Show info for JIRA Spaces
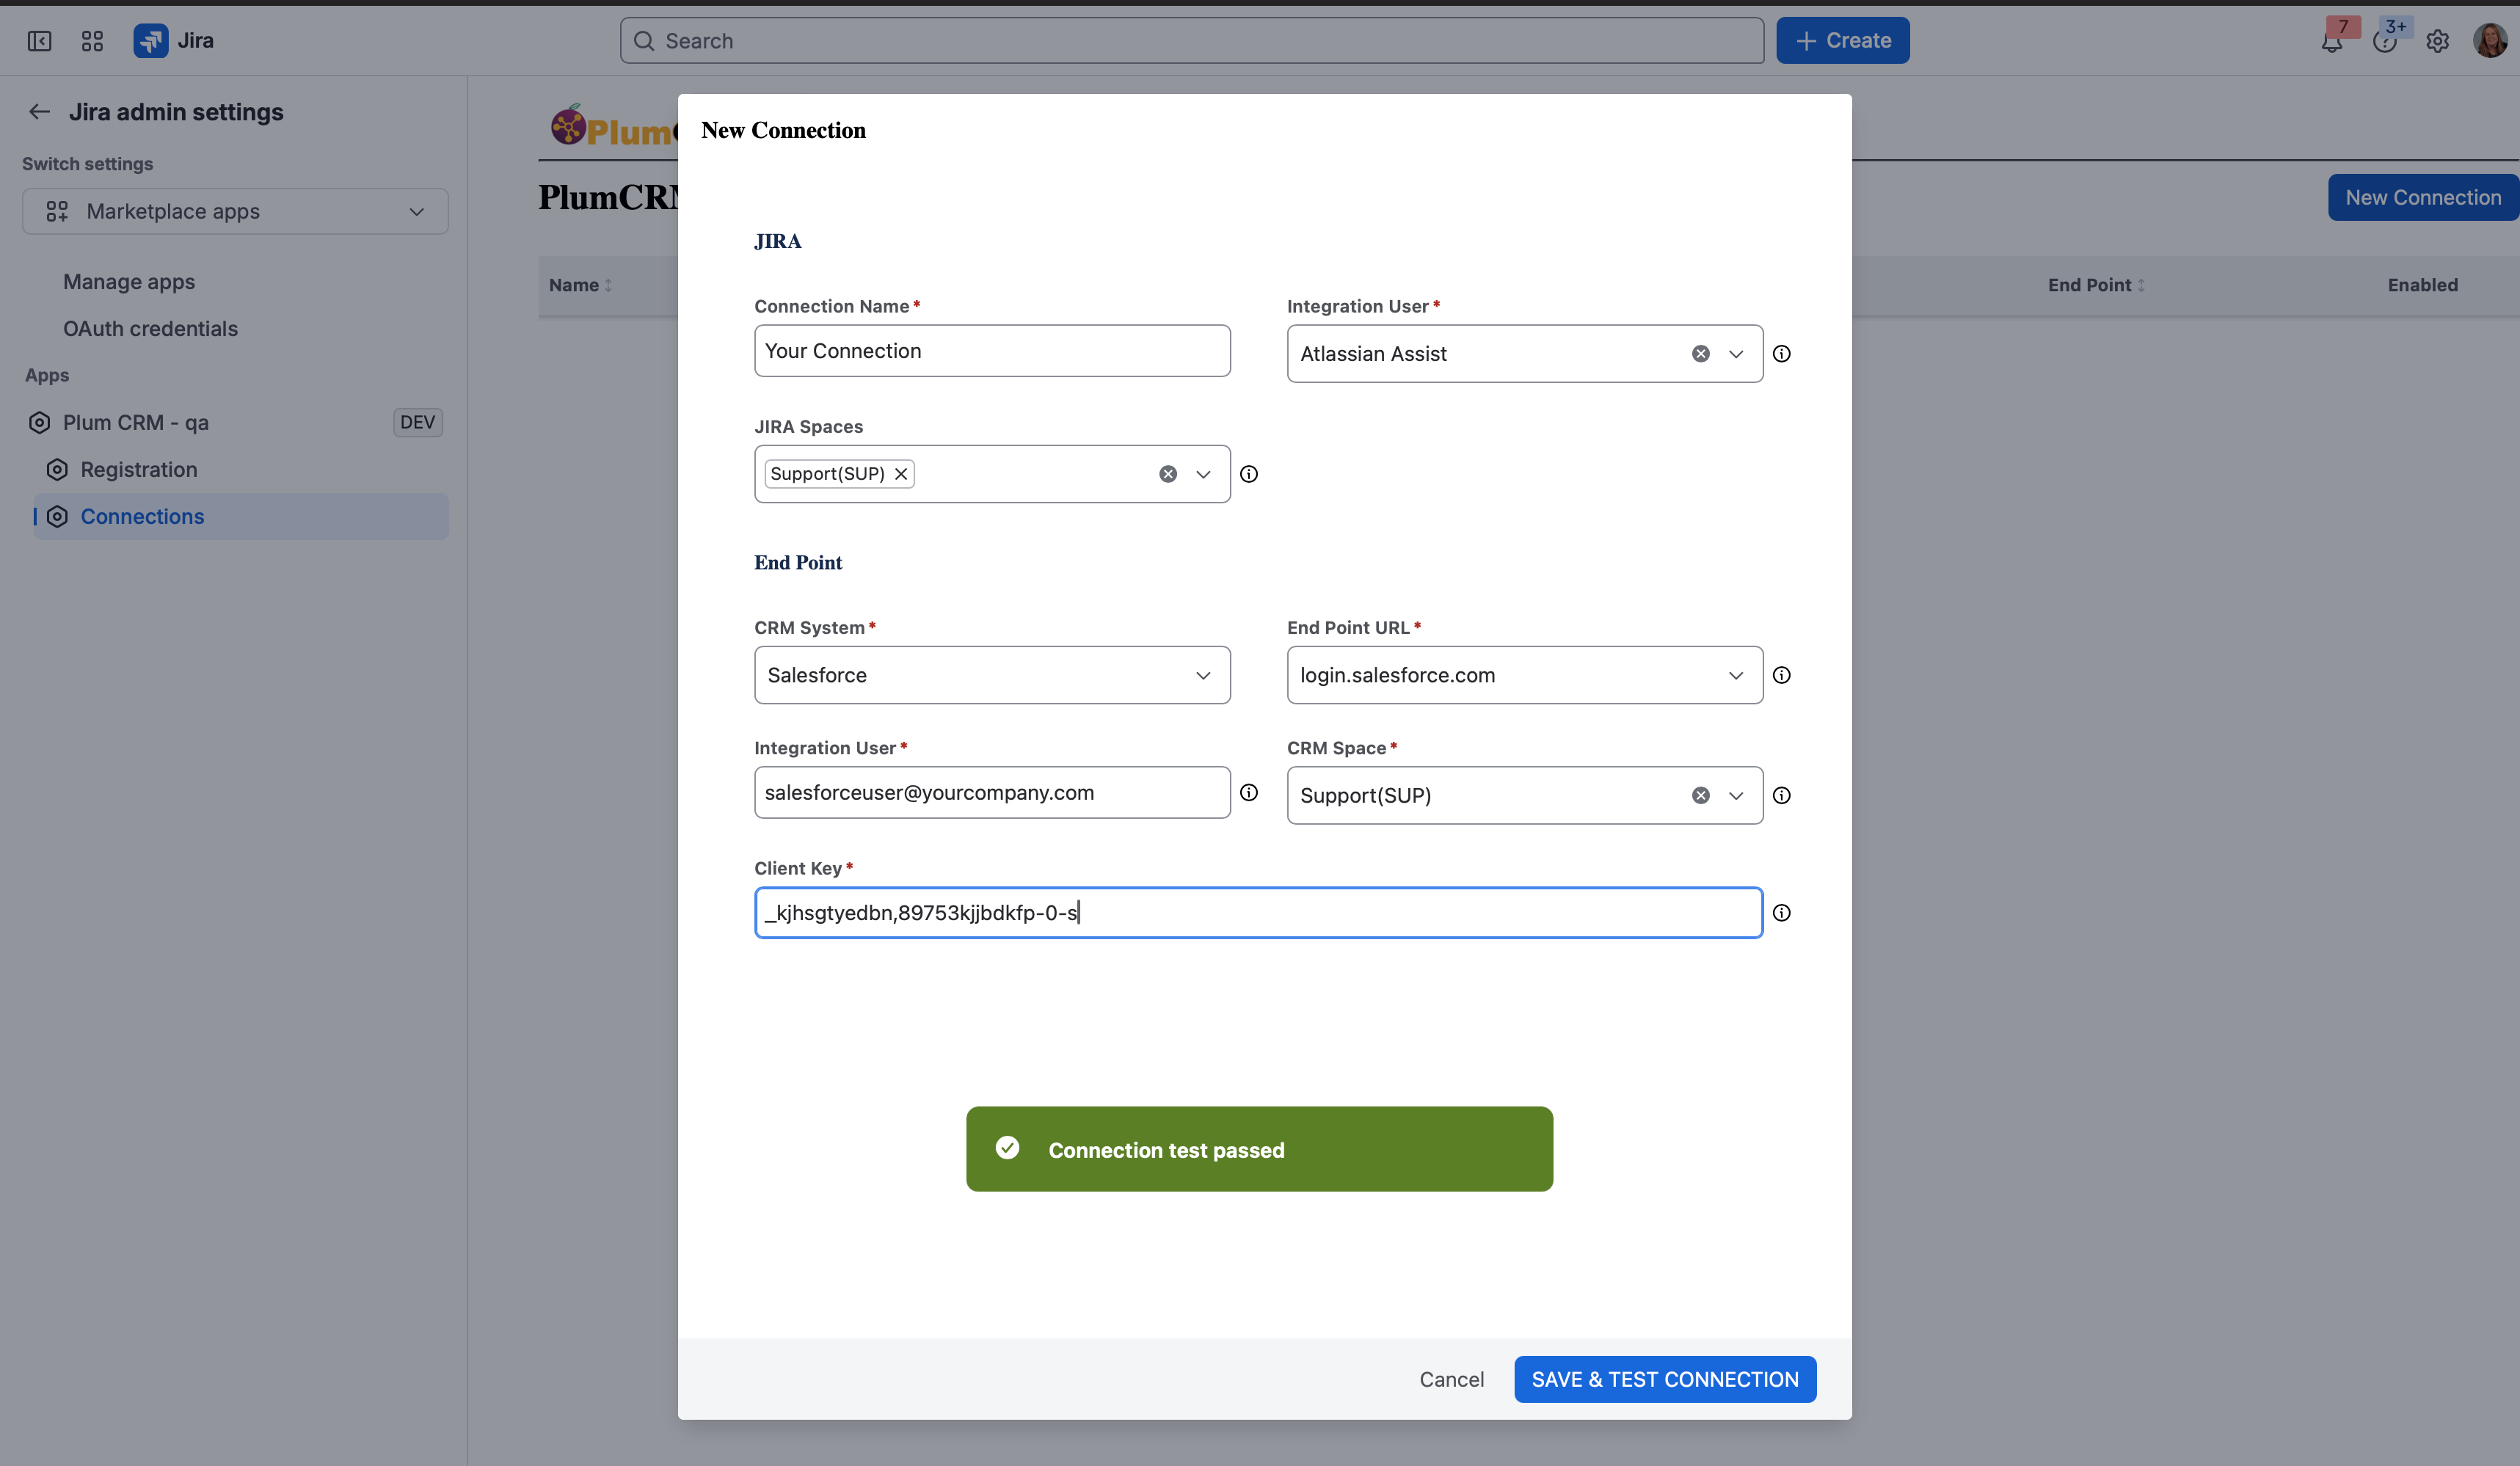This screenshot has height=1466, width=2520. pos(1249,474)
